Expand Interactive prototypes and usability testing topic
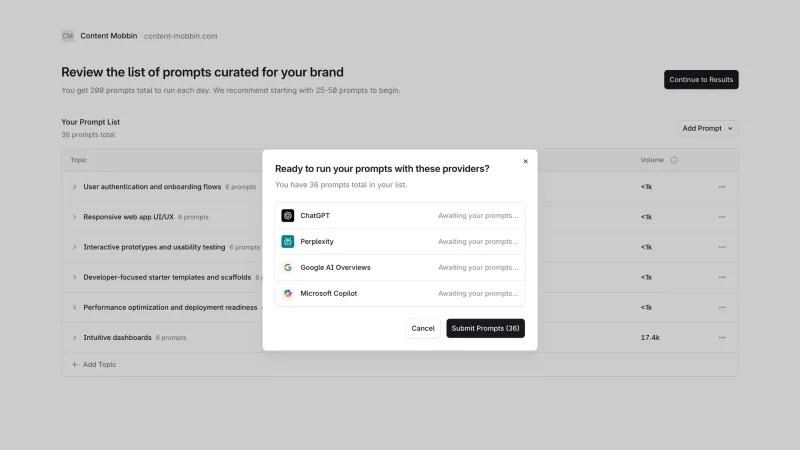Viewport: 800px width, 450px height. [74, 247]
